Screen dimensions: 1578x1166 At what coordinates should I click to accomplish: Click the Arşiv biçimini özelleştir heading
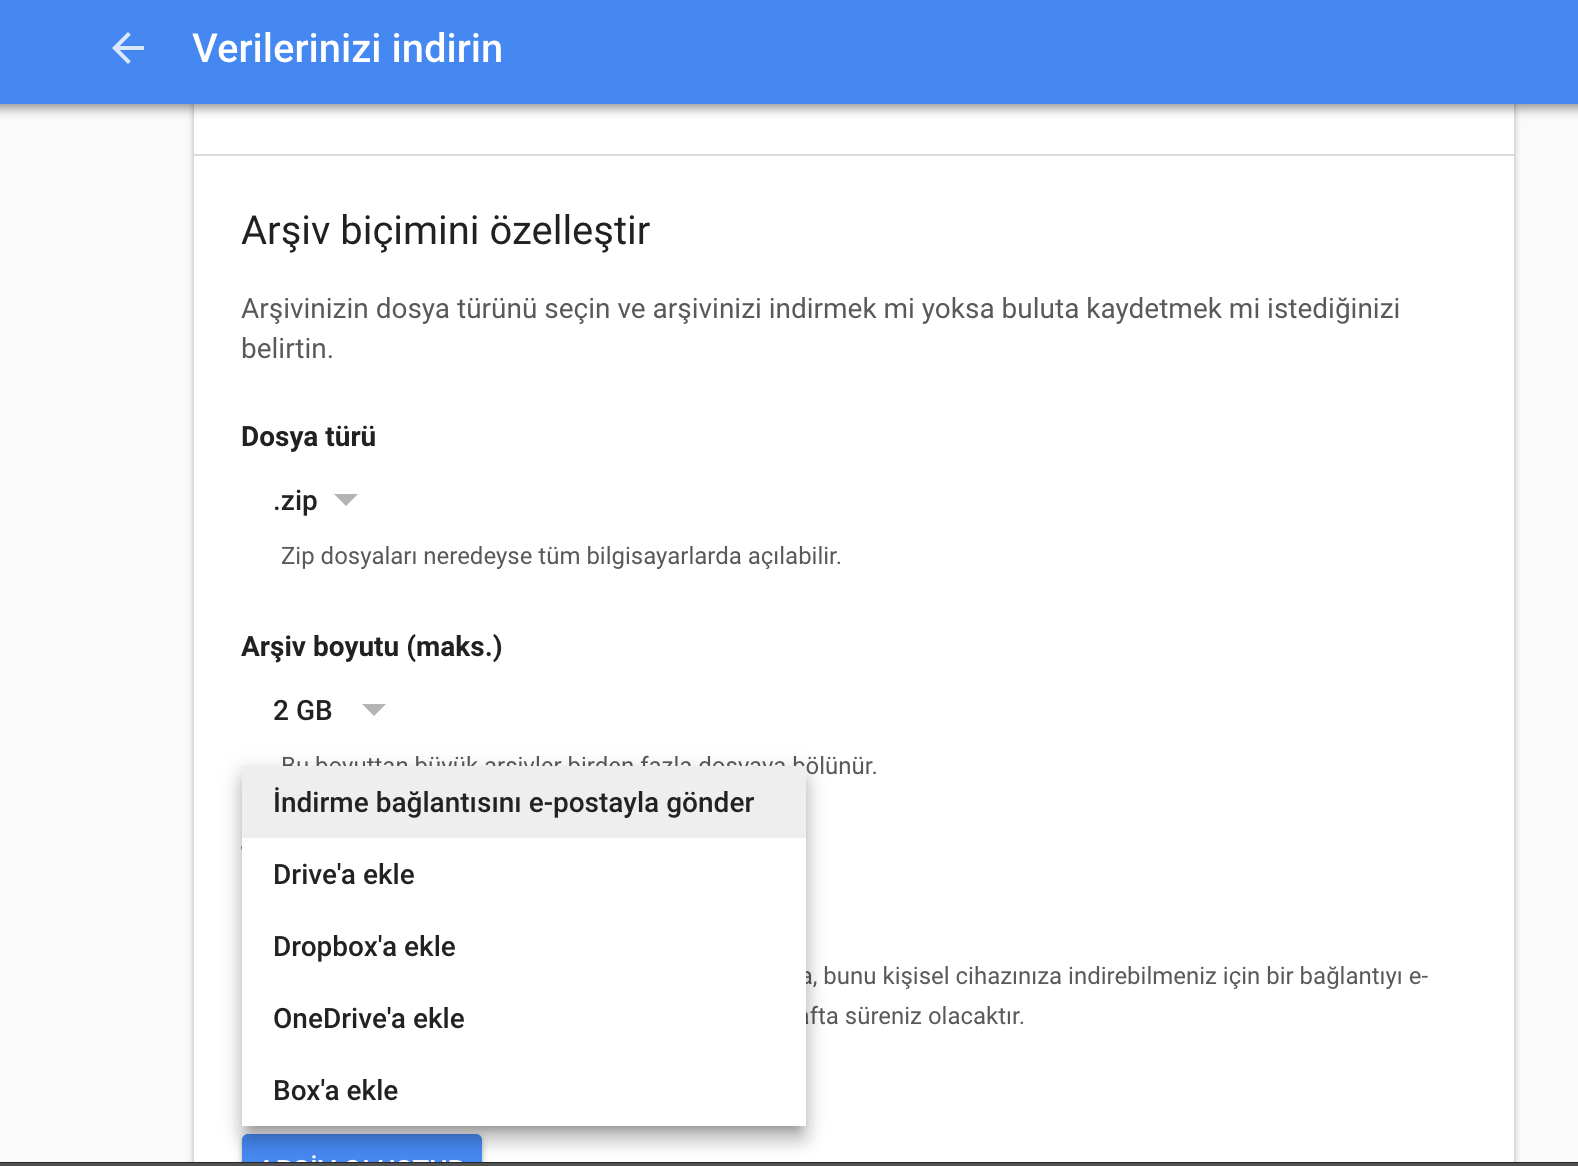pos(445,230)
